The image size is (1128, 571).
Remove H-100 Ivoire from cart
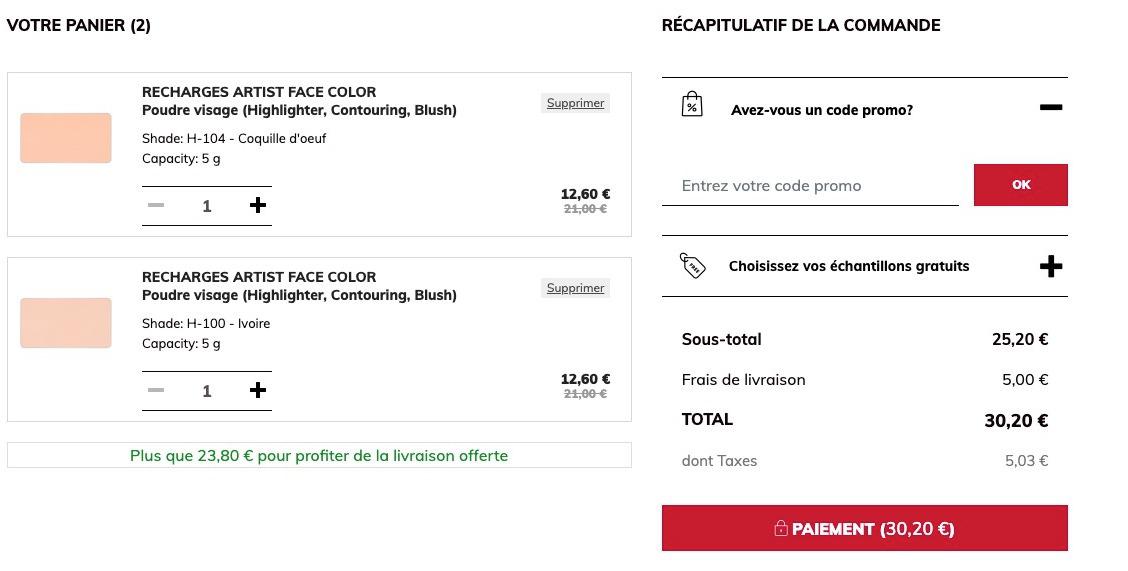tap(576, 288)
